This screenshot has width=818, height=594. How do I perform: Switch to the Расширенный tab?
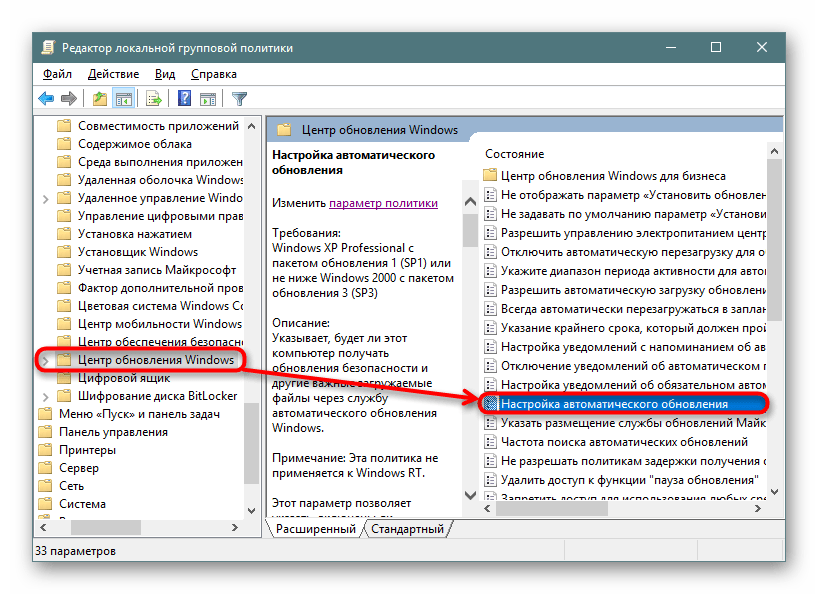316,528
